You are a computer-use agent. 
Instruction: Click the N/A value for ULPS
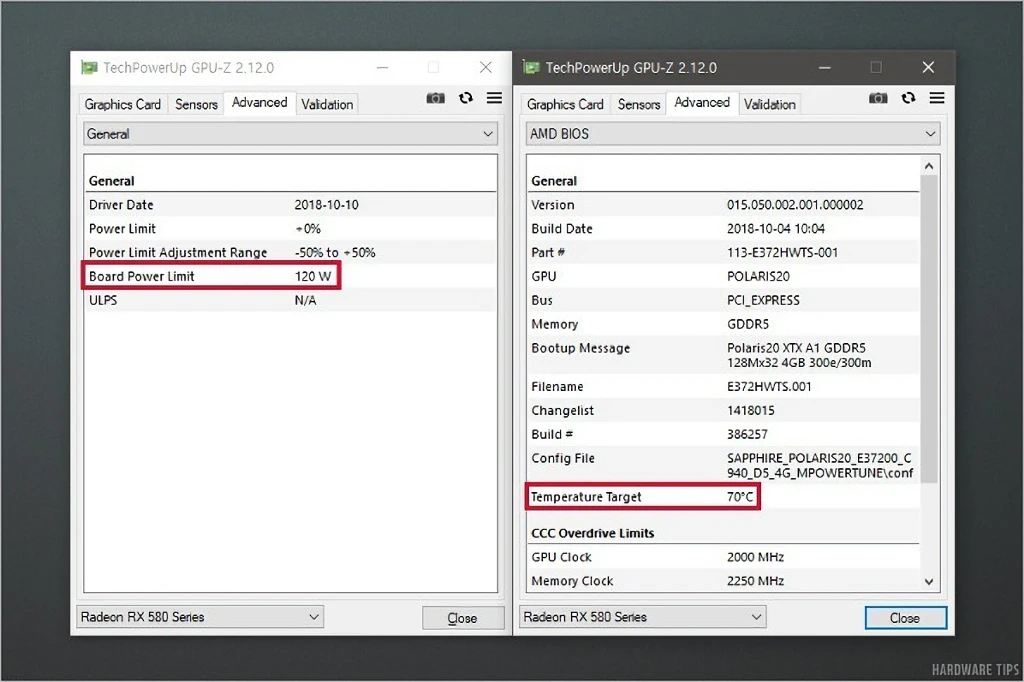(x=306, y=300)
